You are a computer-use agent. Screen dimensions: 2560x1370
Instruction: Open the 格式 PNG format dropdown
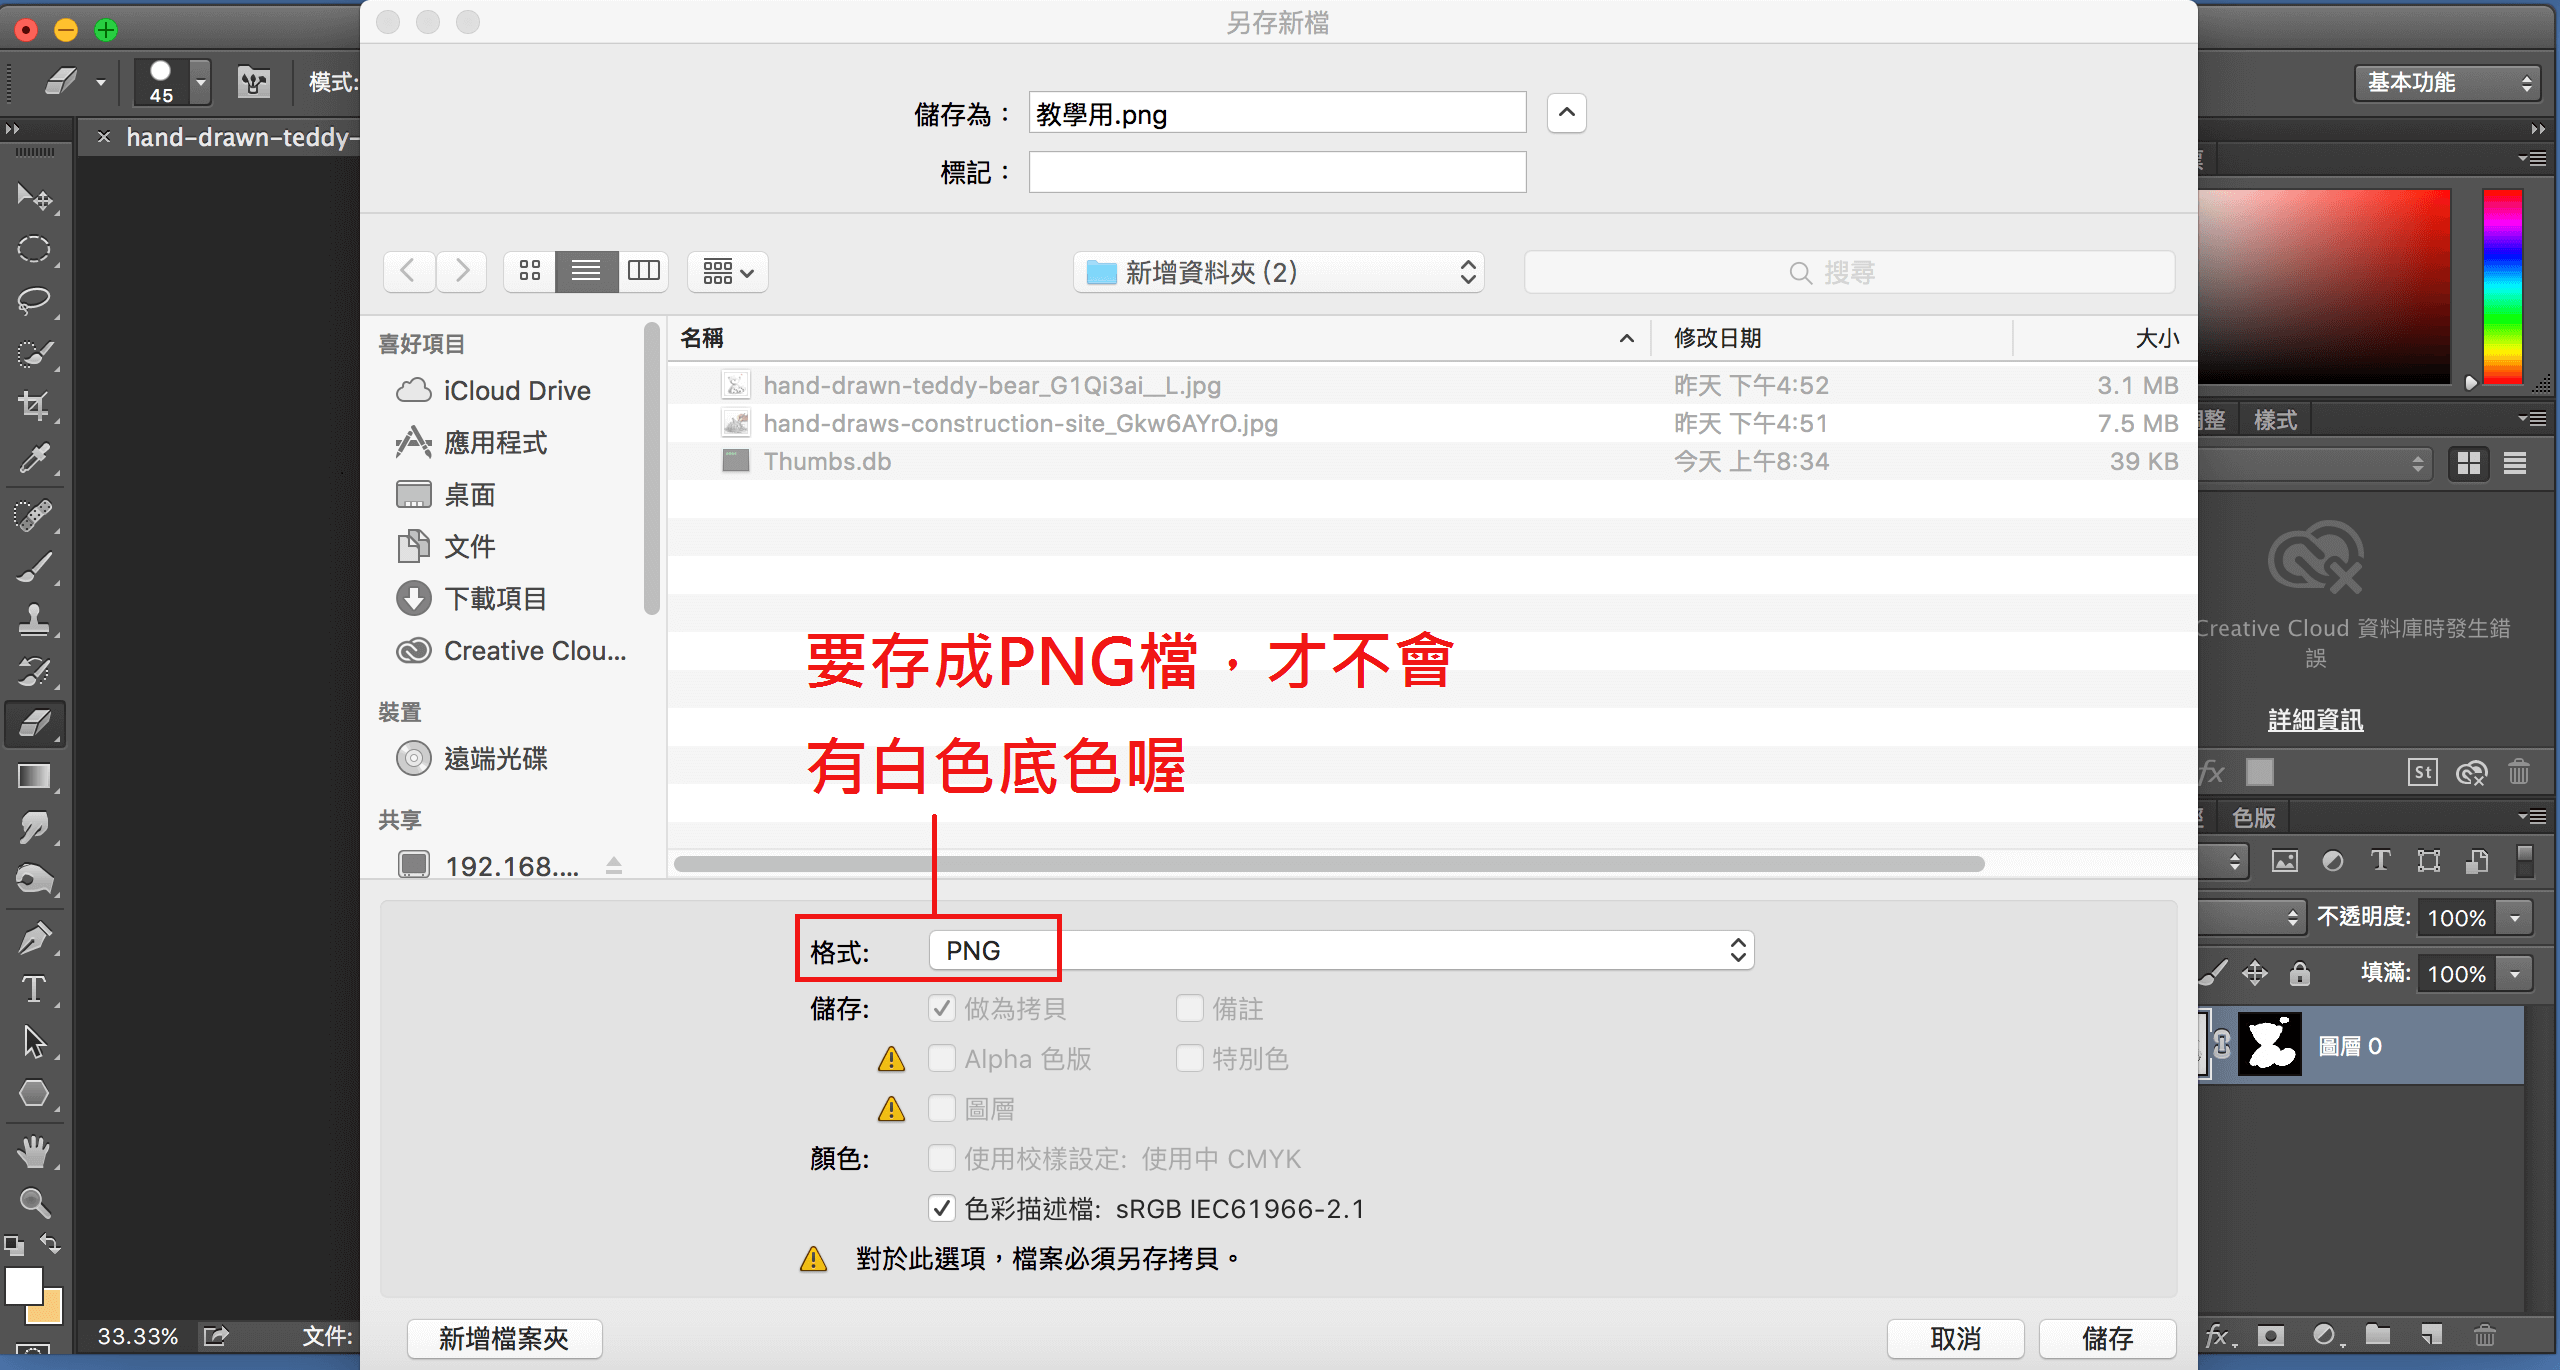click(1340, 950)
